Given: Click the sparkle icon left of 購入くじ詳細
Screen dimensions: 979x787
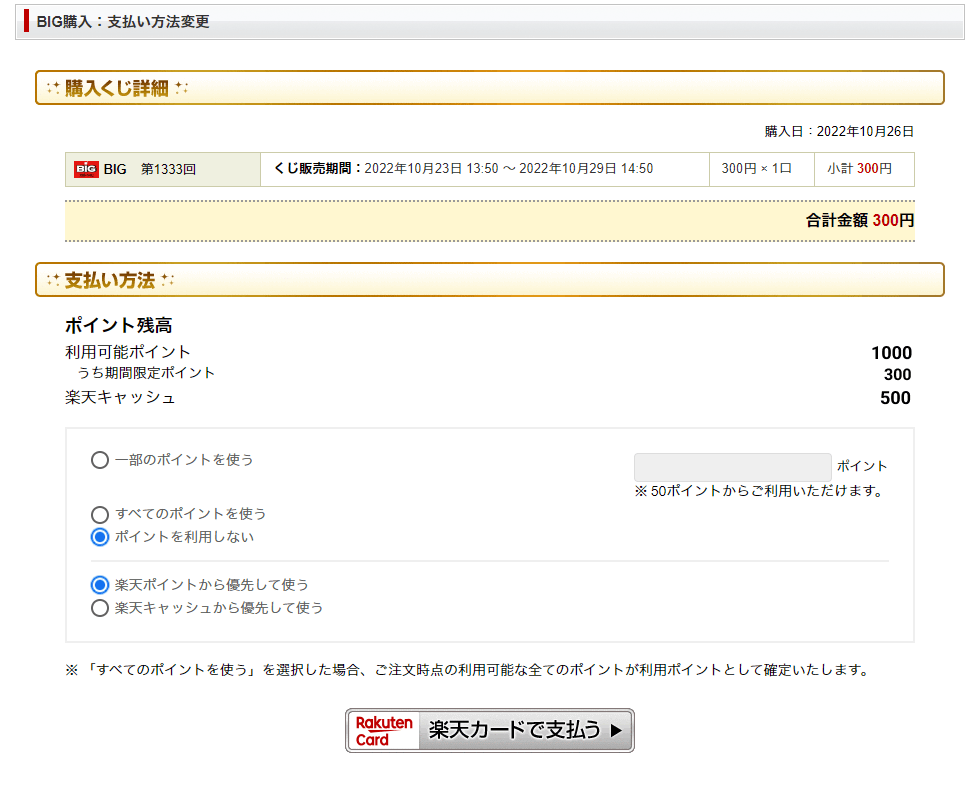Looking at the screenshot, I should (x=53, y=88).
